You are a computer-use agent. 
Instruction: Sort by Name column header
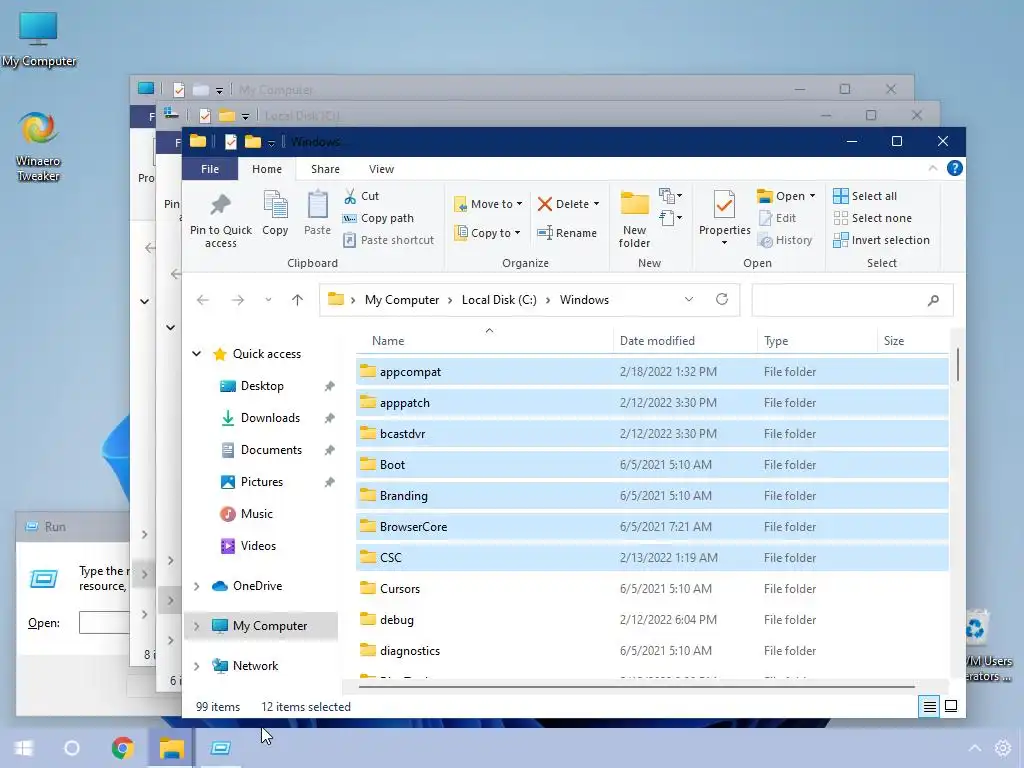[x=484, y=340]
